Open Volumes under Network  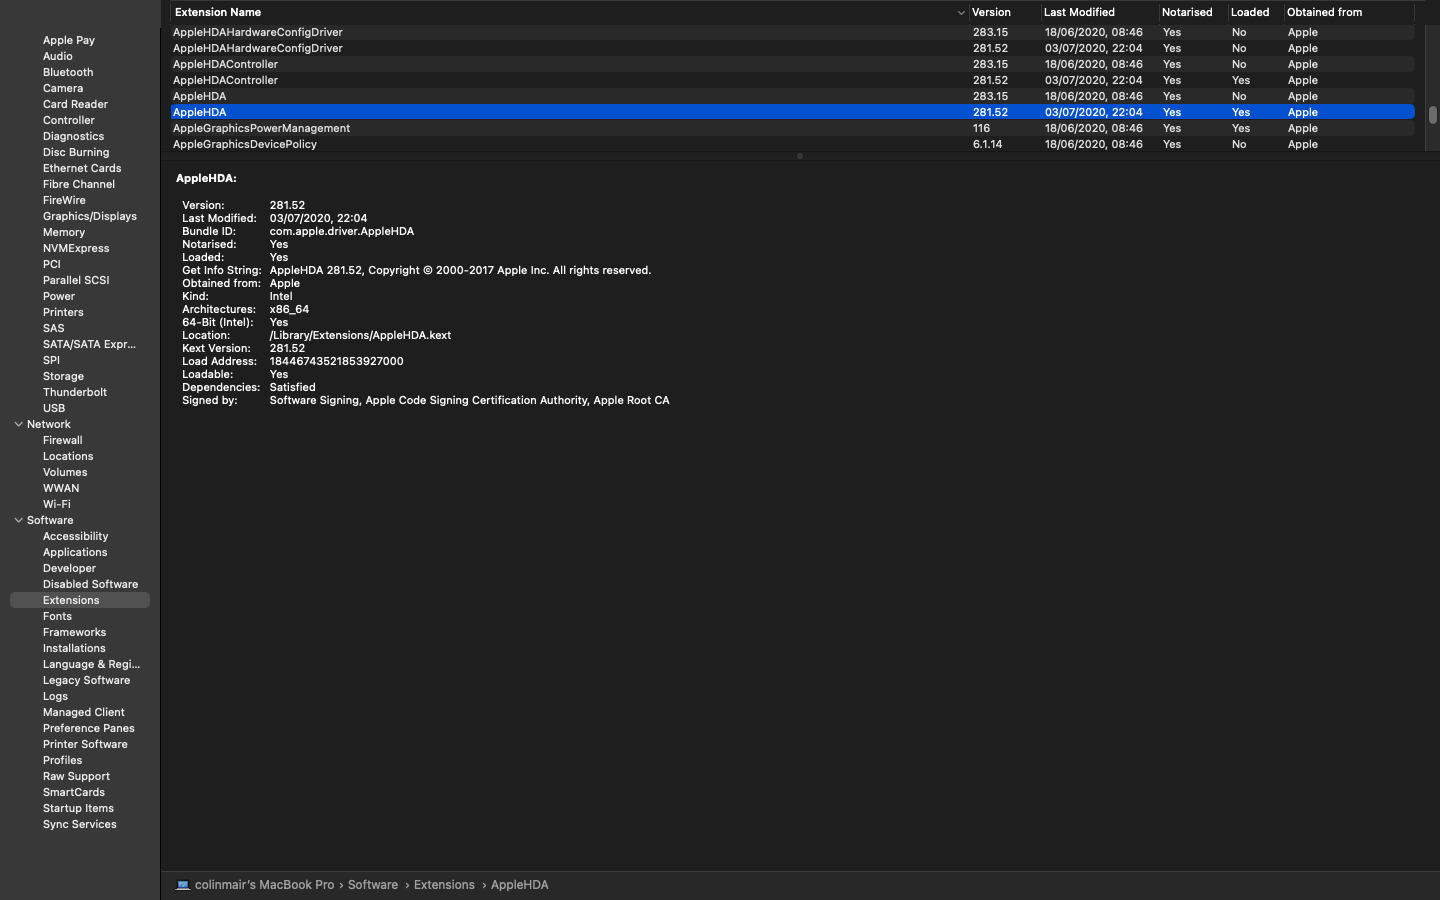(x=65, y=472)
